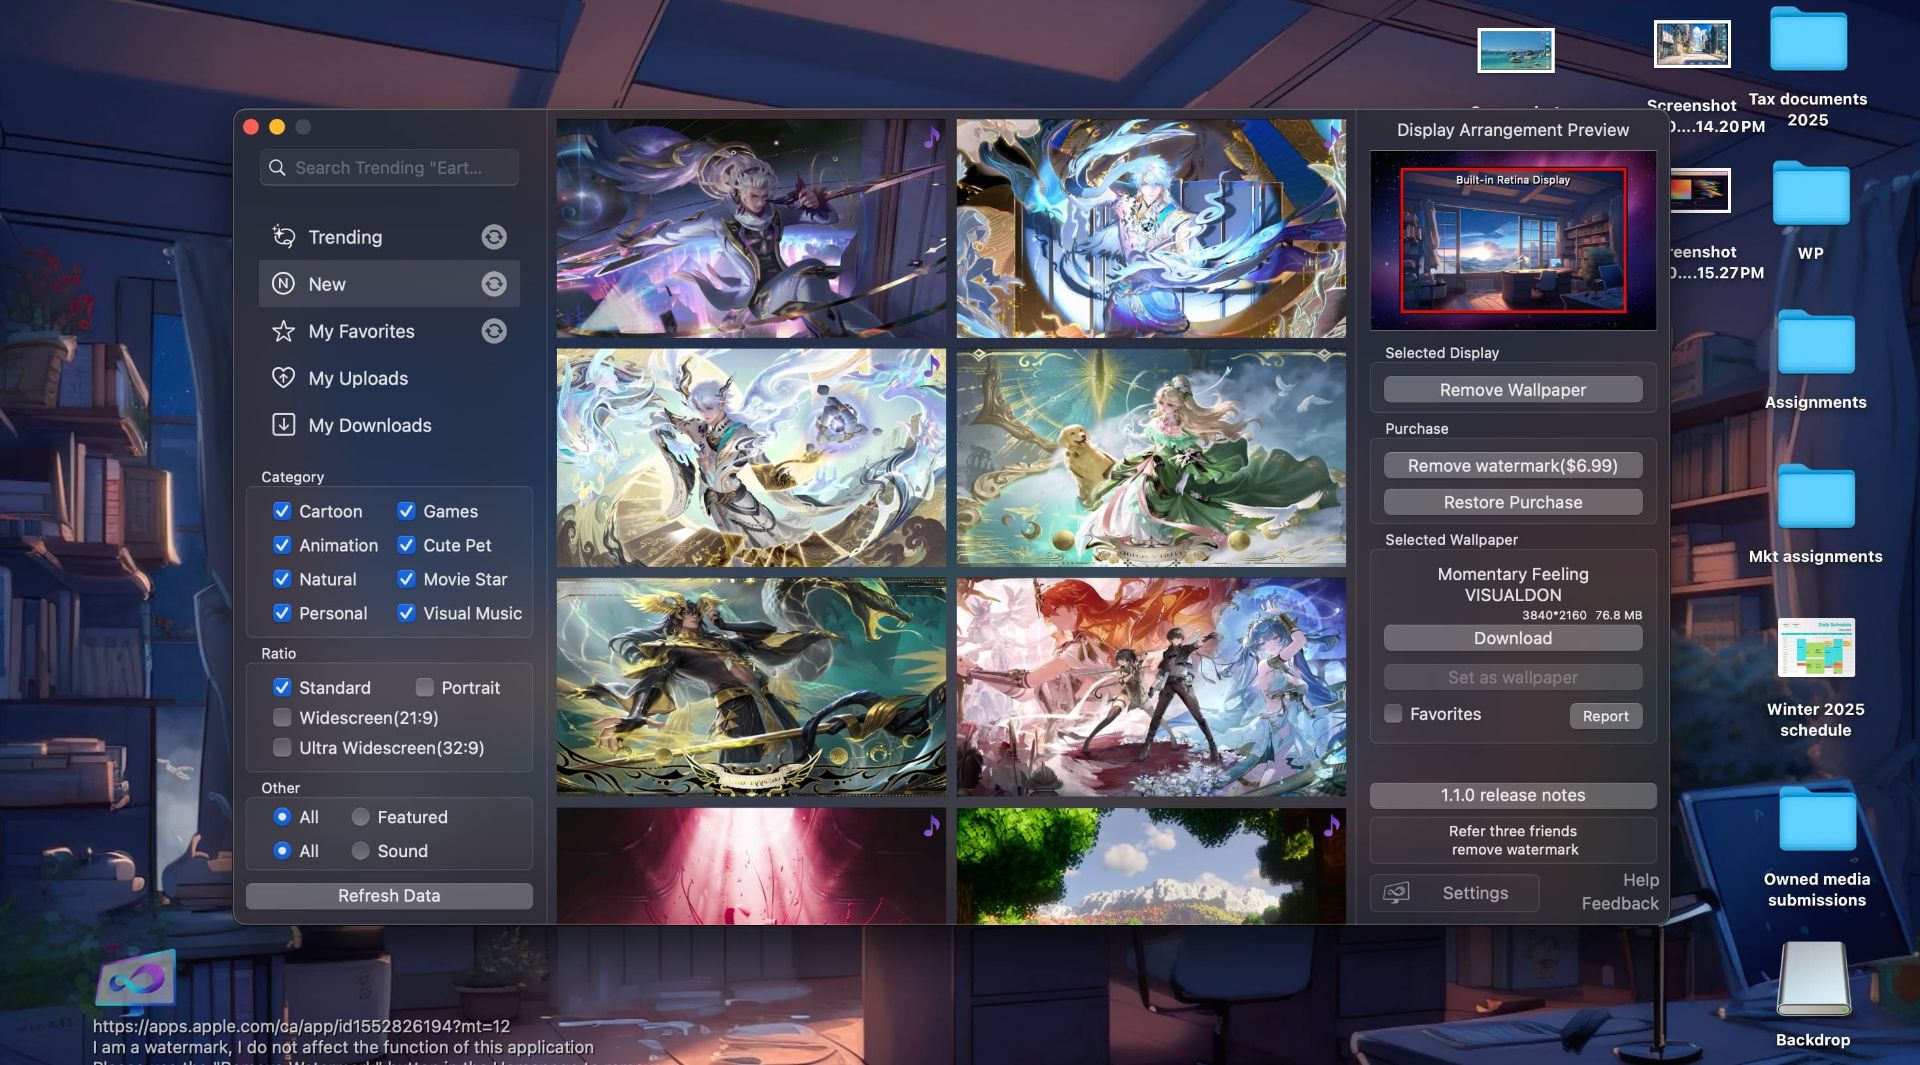
Task: Uncheck the Cartoon category checkbox
Action: coord(282,511)
